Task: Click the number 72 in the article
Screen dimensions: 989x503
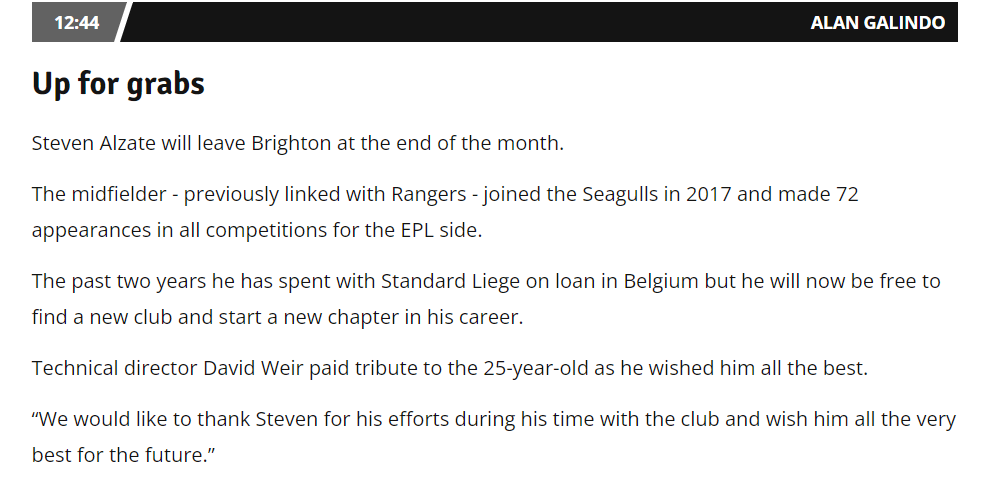Action: tap(847, 194)
